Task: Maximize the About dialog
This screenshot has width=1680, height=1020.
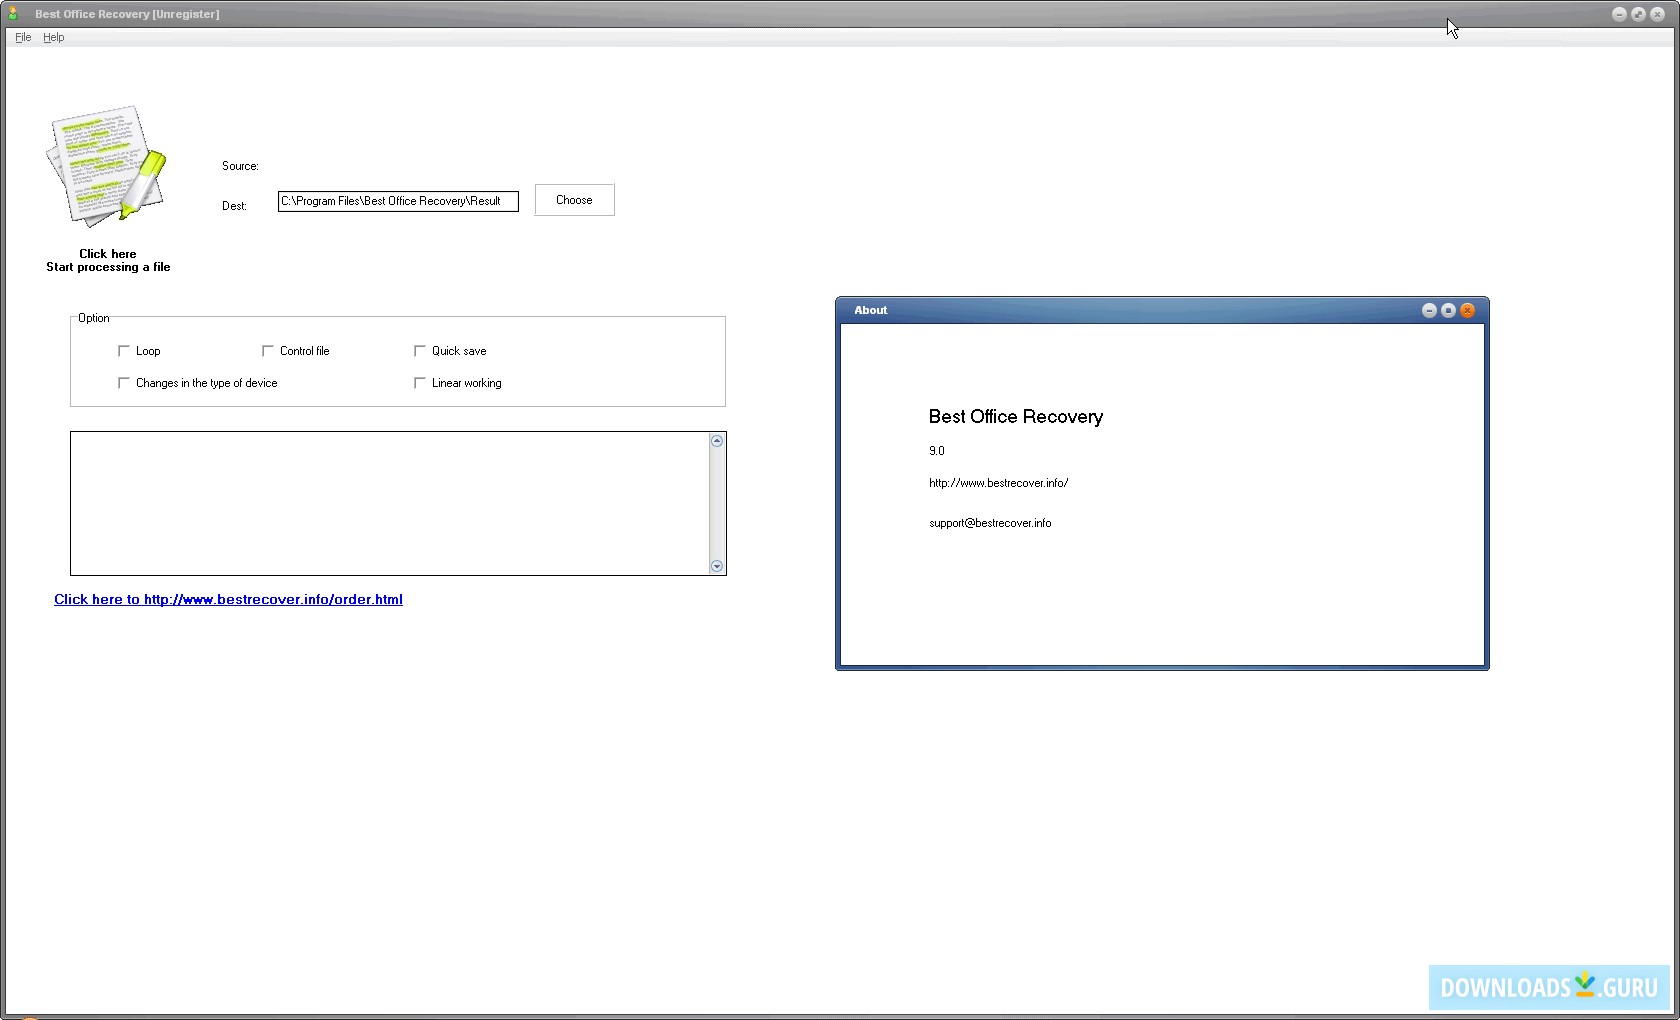Action: coord(1448,311)
